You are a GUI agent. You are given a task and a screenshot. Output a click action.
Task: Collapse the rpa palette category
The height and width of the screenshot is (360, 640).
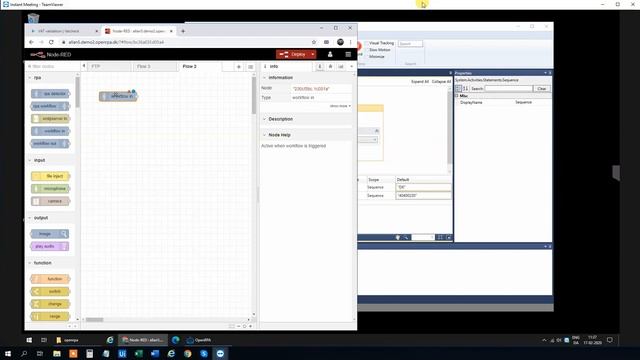tap(30, 78)
